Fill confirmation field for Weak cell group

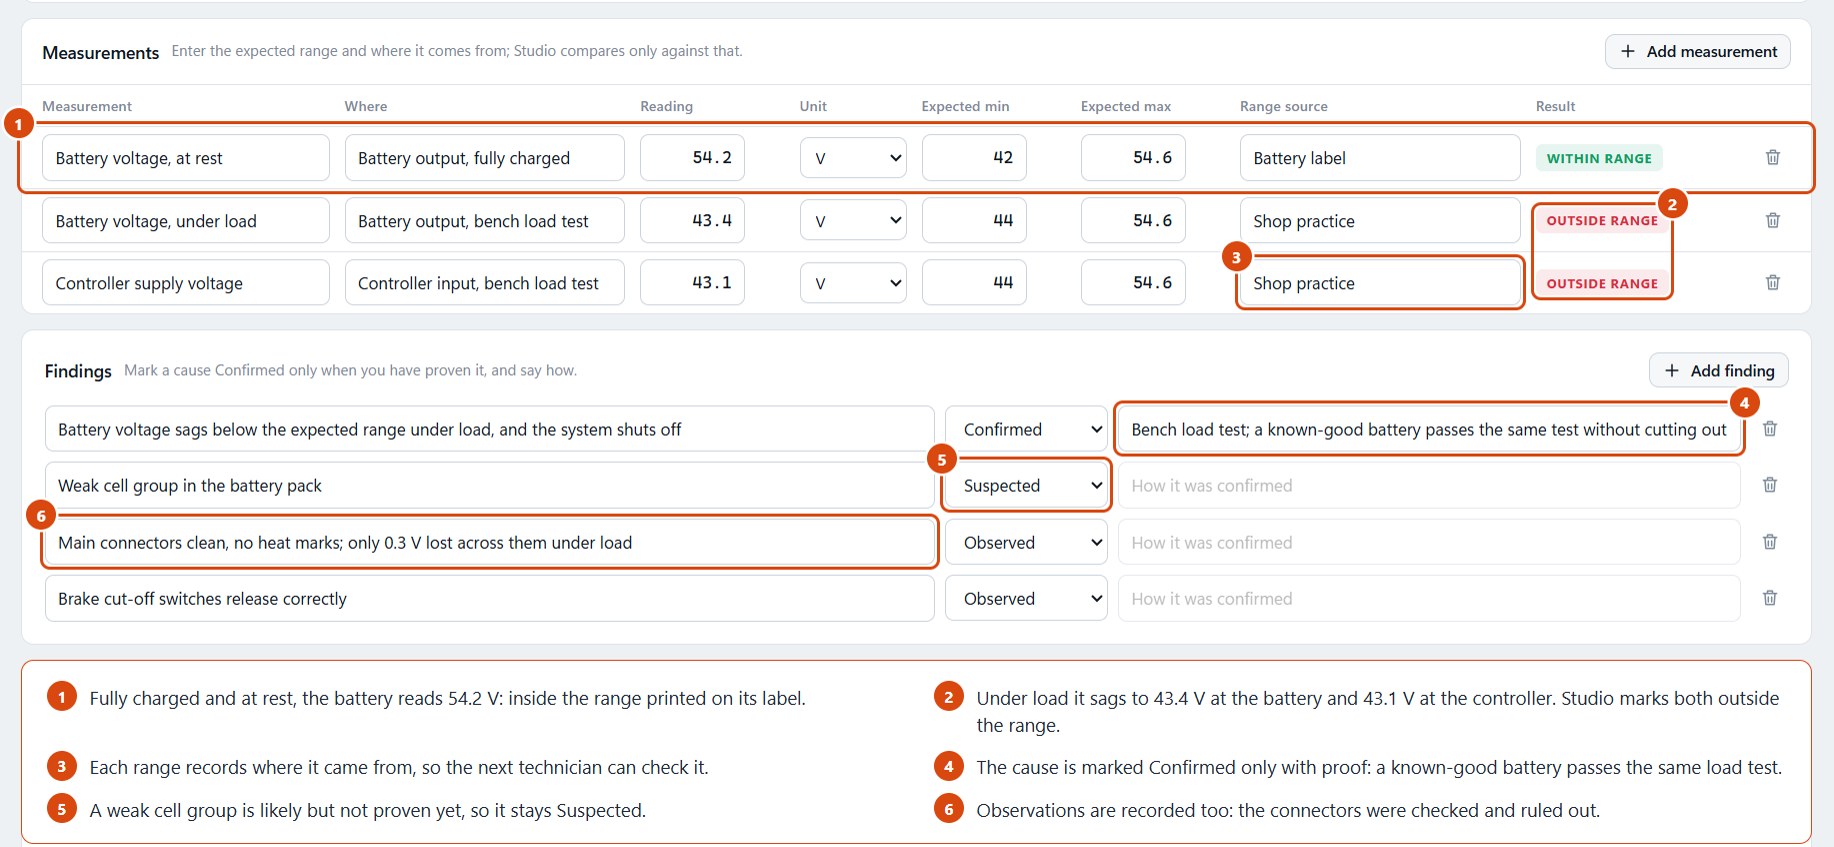click(x=1429, y=485)
